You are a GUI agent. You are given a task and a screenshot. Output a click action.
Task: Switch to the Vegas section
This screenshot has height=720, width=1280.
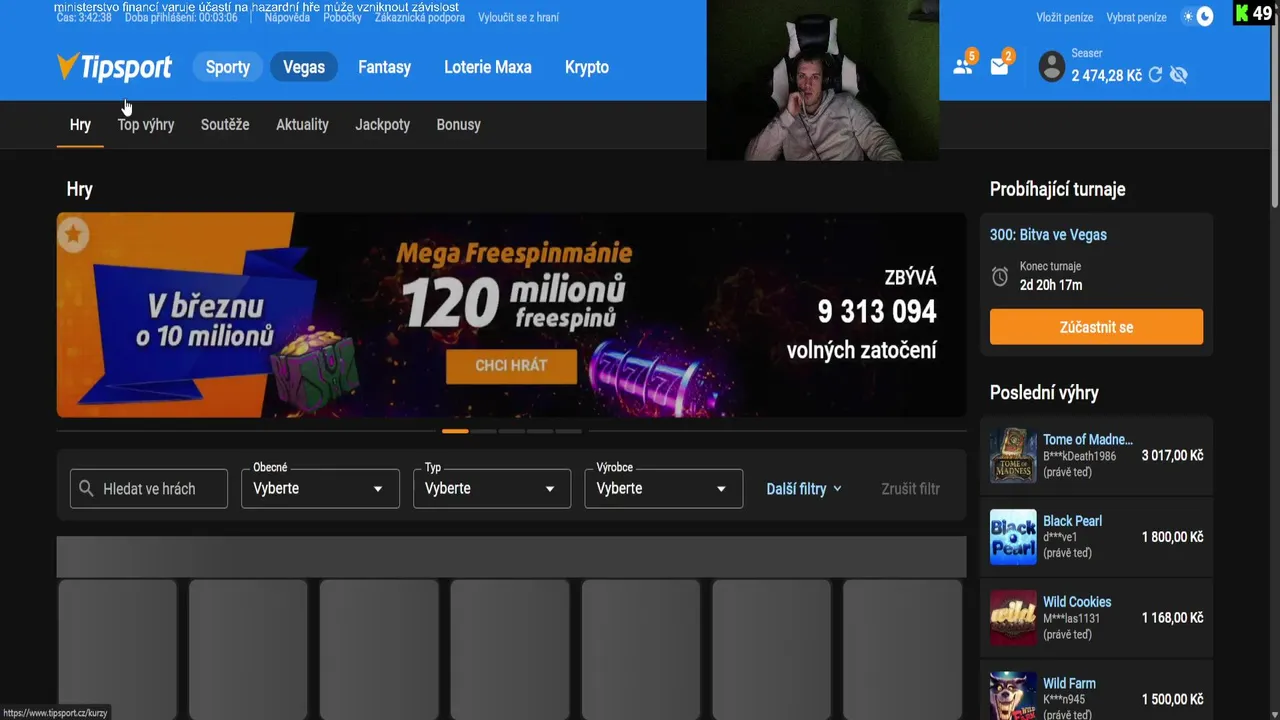(x=304, y=67)
